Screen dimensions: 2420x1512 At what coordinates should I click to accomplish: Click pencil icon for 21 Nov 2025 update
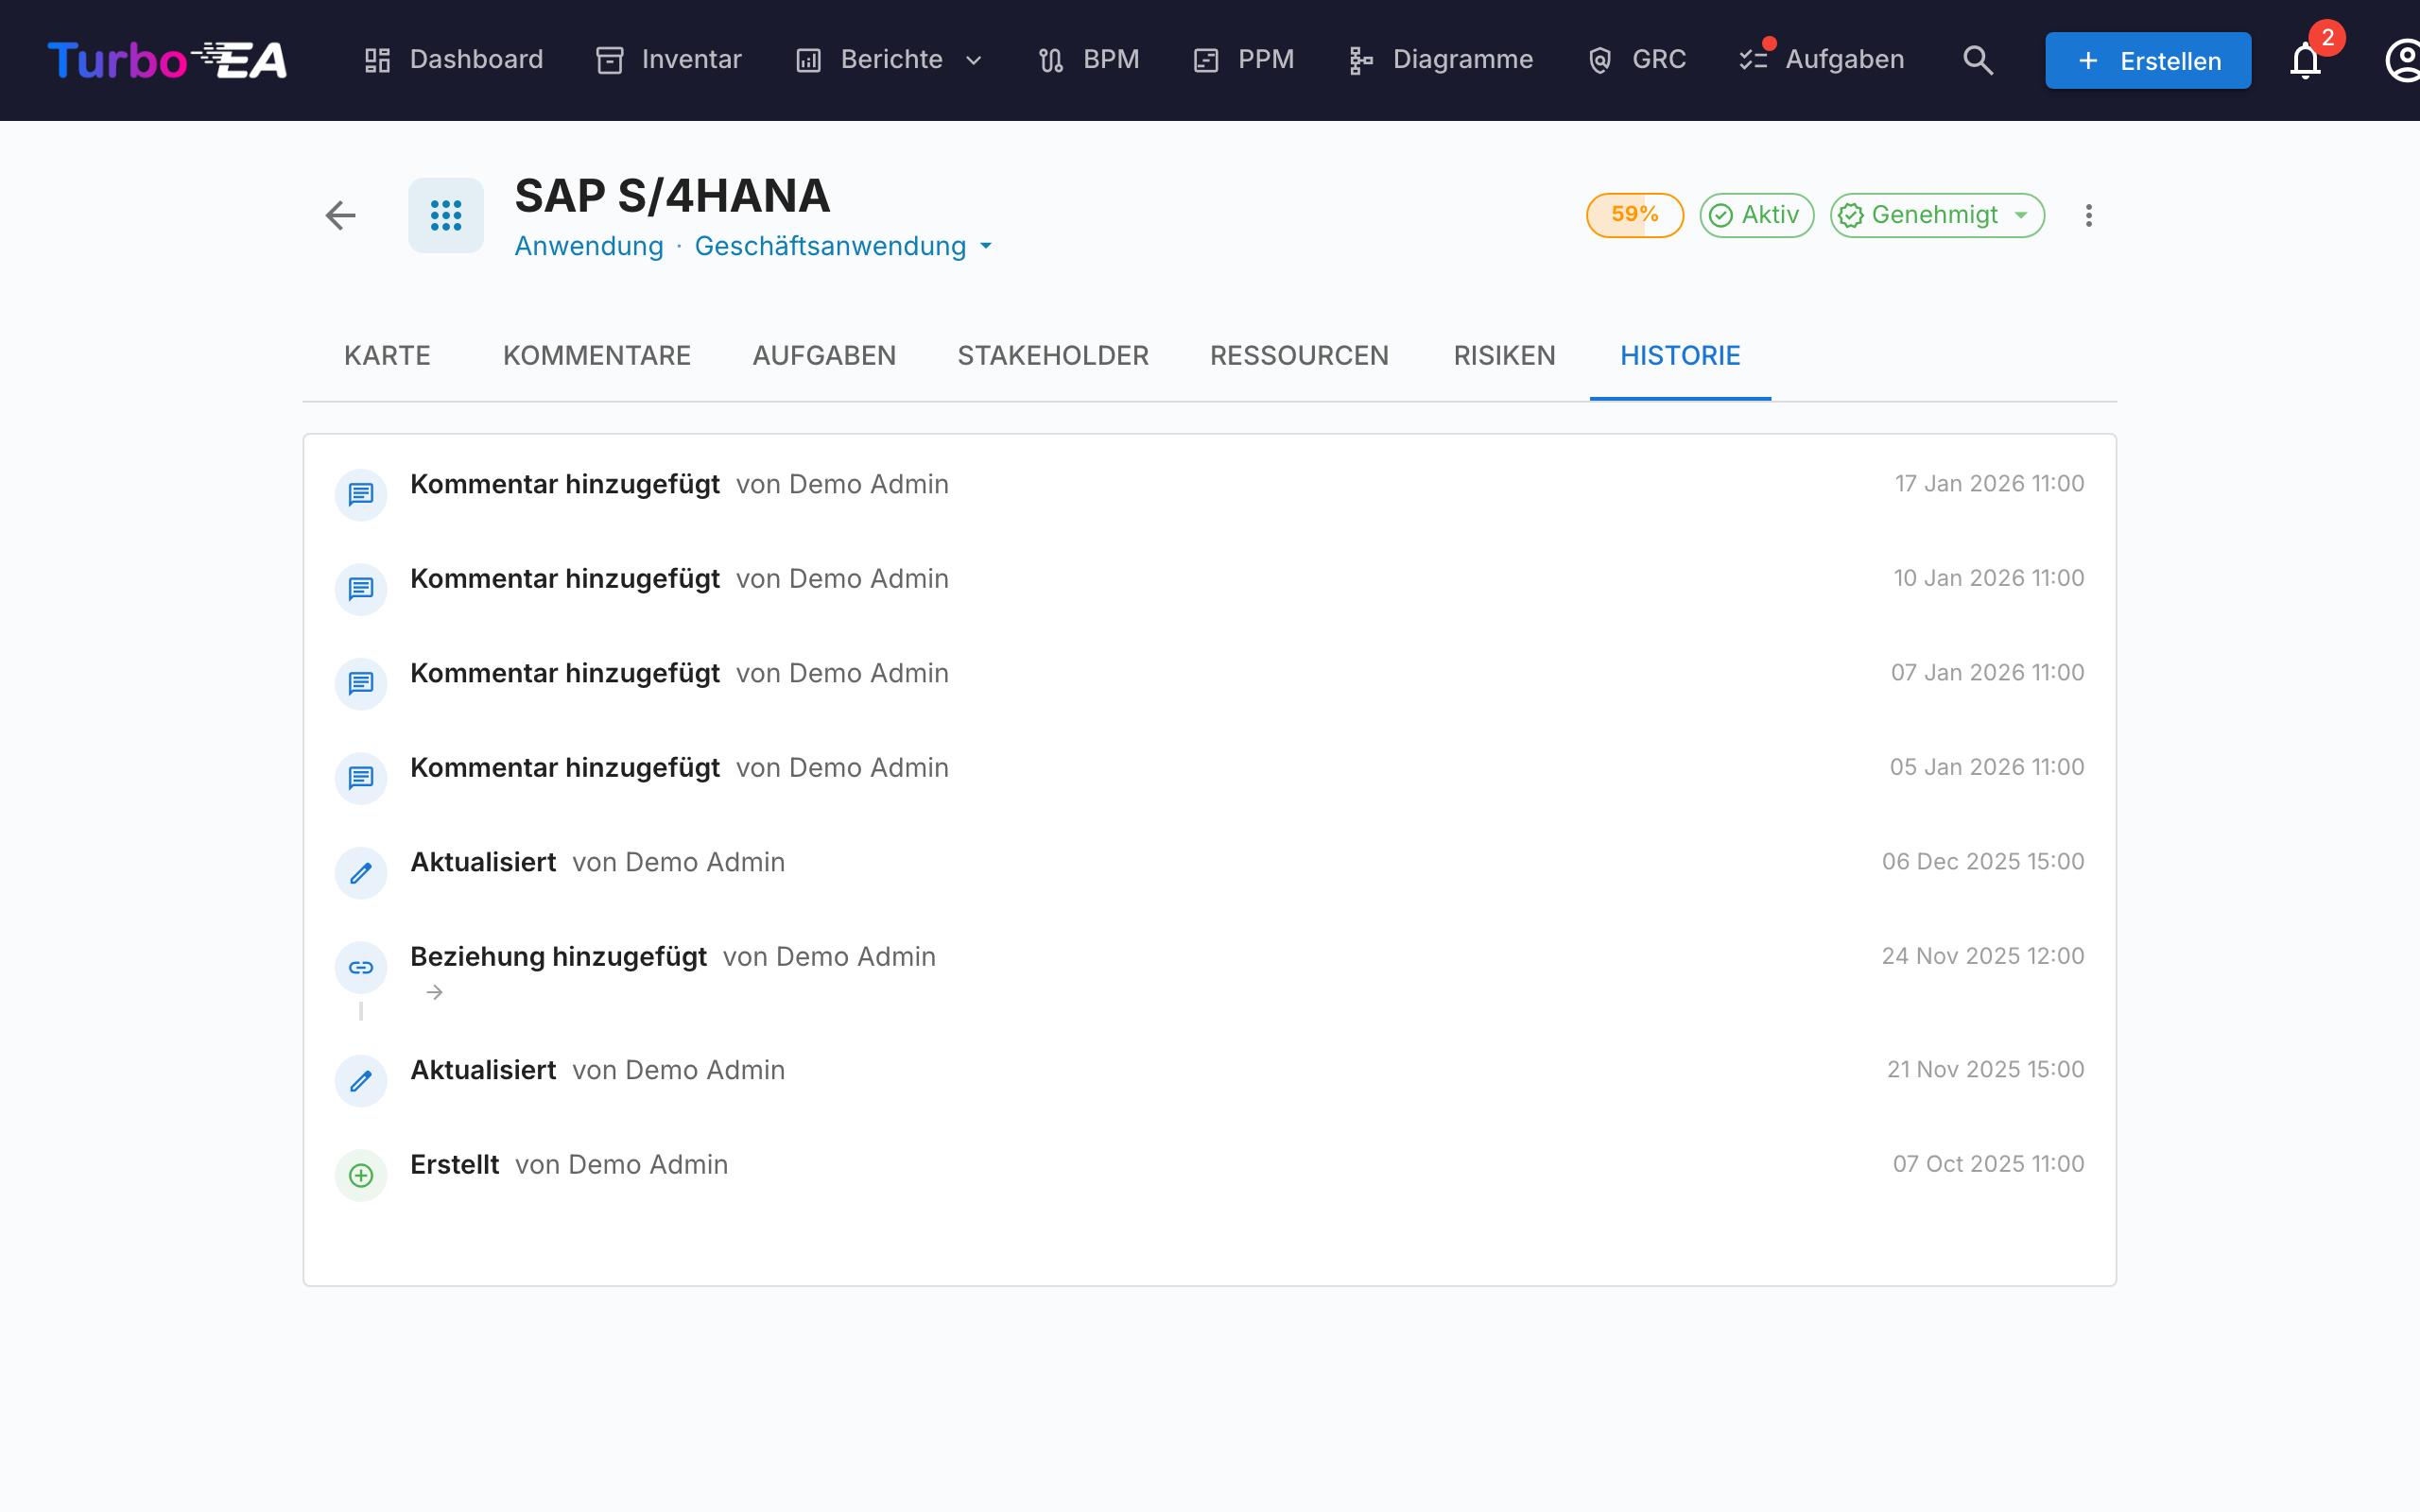pyautogui.click(x=361, y=1080)
